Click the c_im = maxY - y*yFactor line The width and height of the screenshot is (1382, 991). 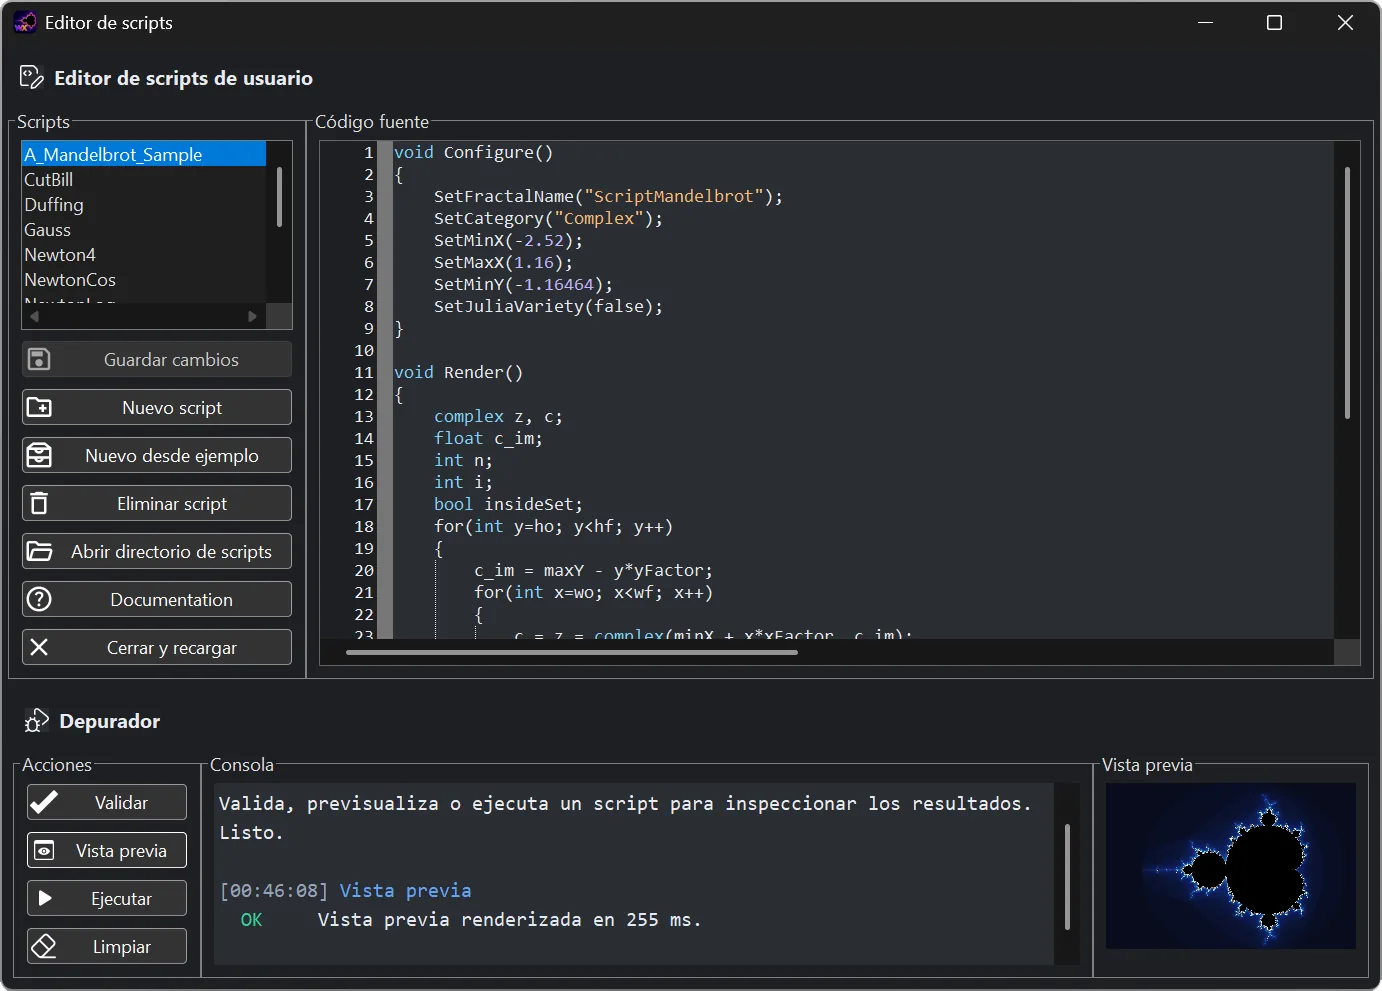pos(593,570)
